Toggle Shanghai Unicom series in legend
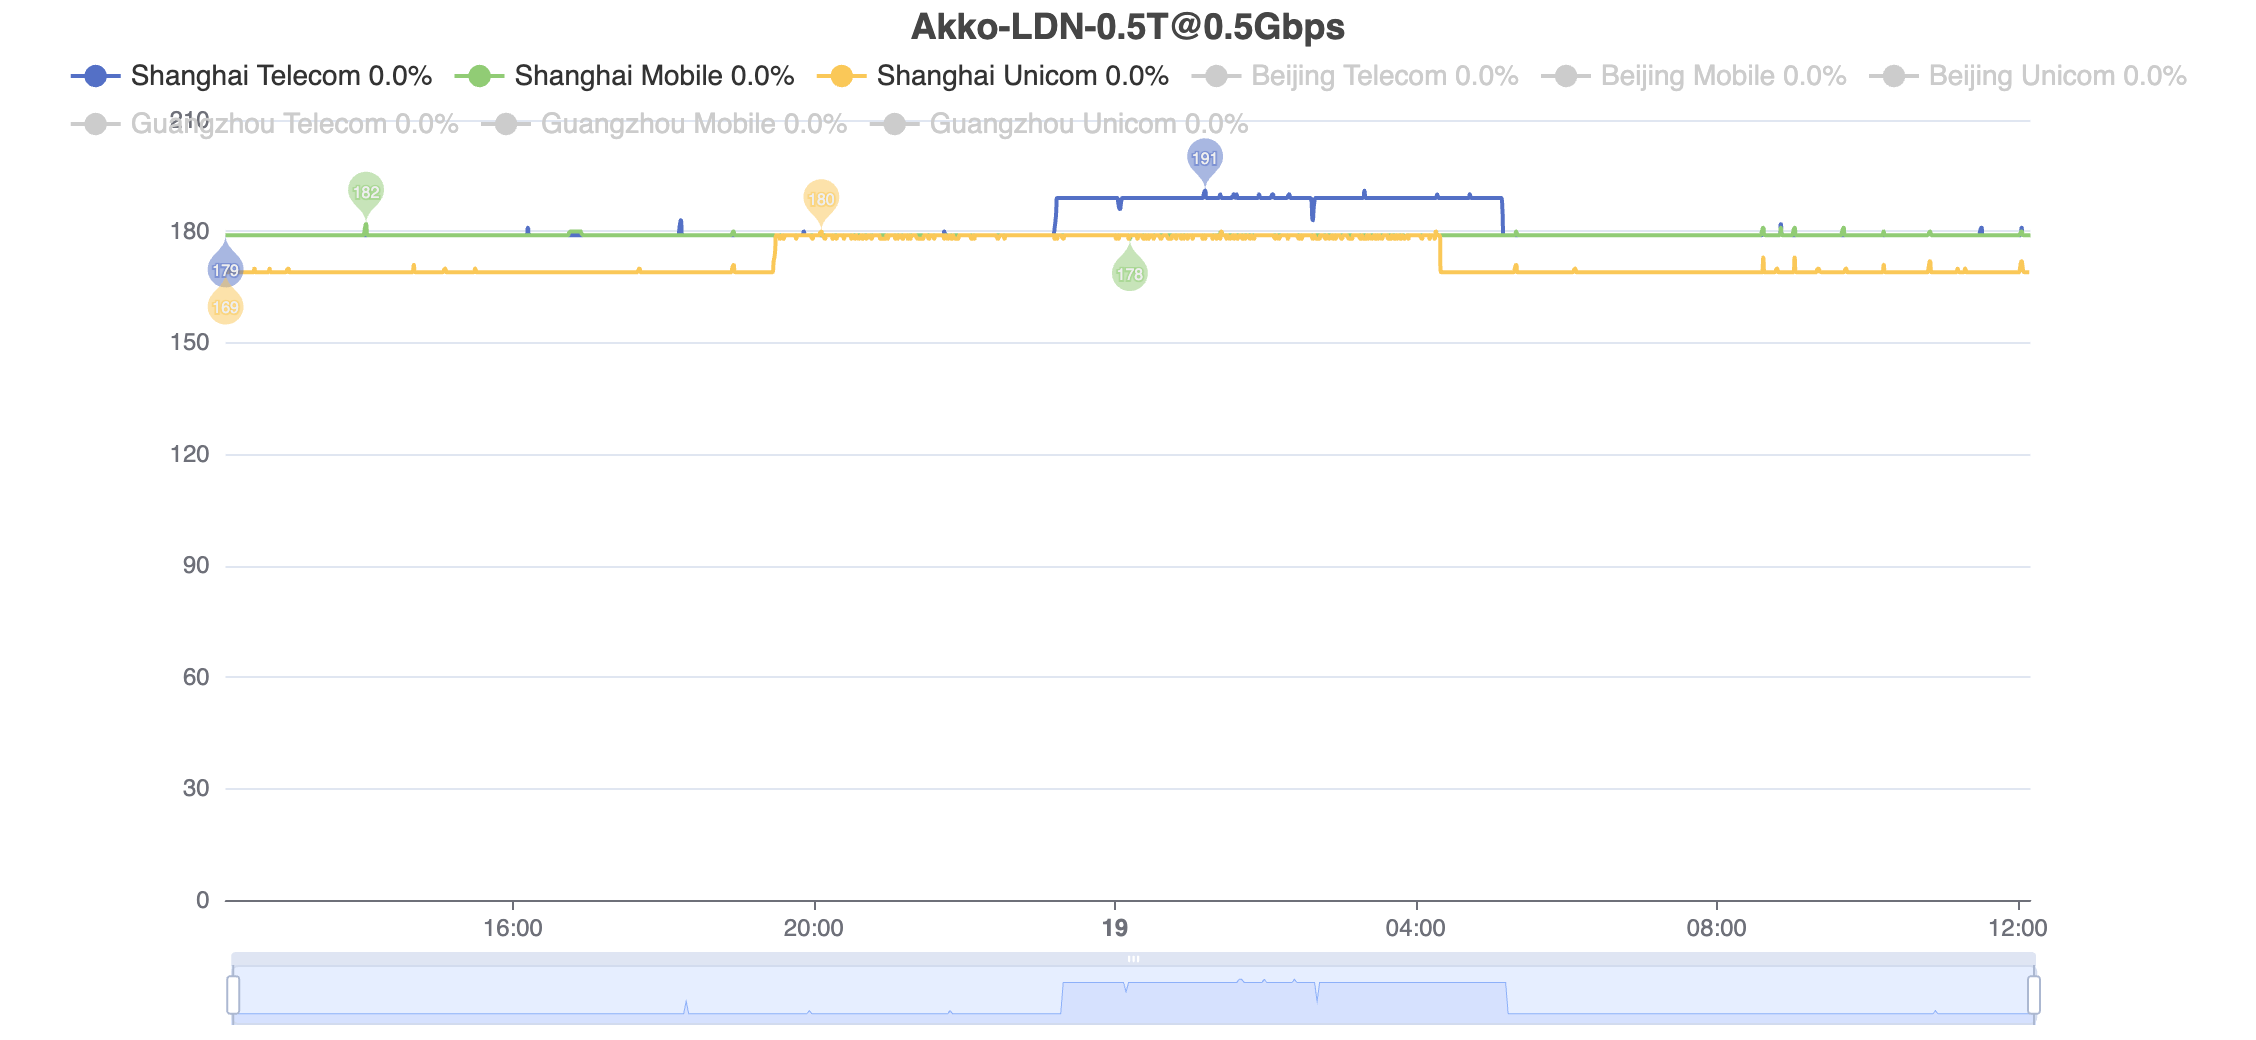2256x1040 pixels. (x=993, y=76)
